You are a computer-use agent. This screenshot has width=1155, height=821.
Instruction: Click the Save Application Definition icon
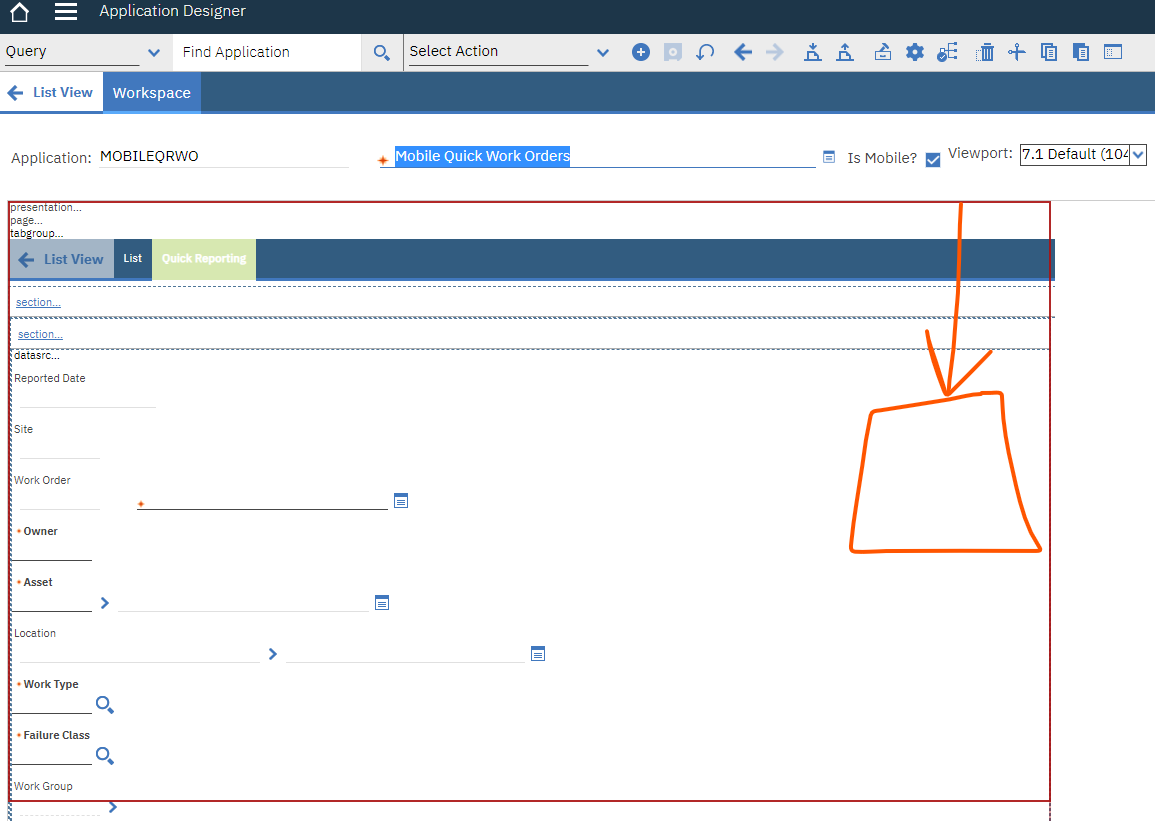673,52
